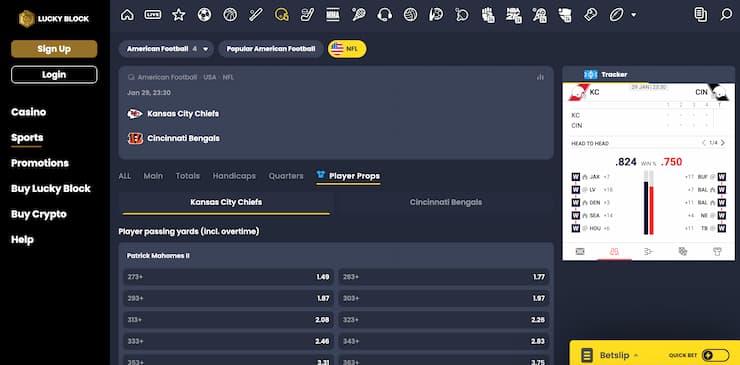The width and height of the screenshot is (740, 365).
Task: Select the basketball sport icon
Action: [230, 15]
